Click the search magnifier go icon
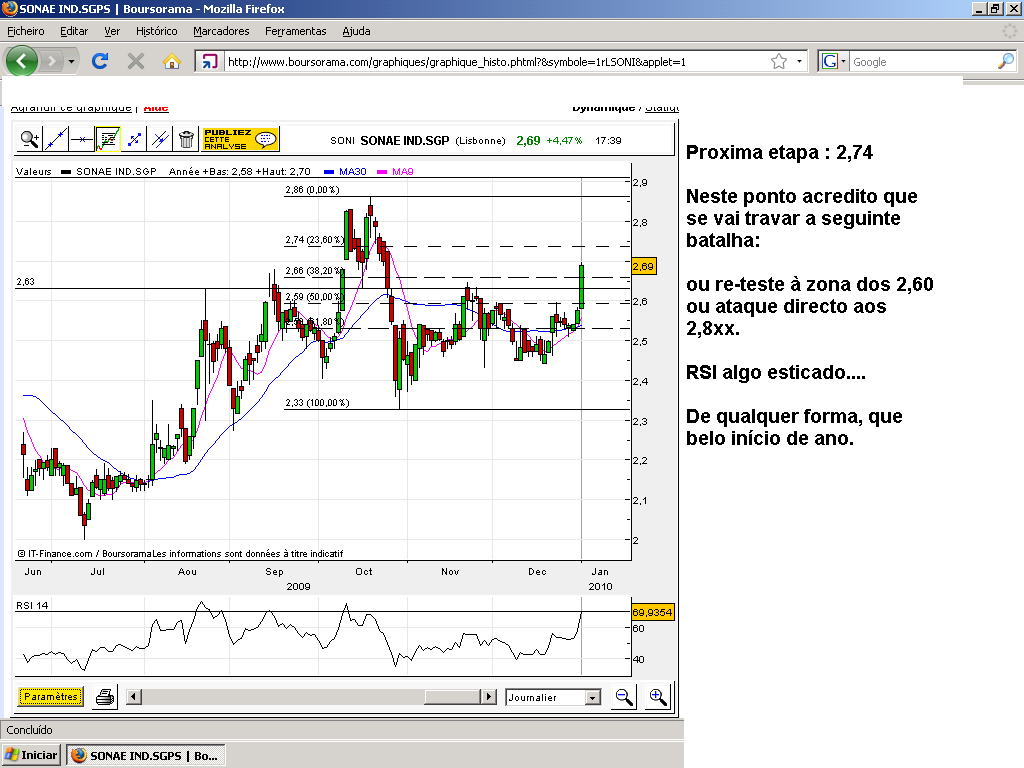Image resolution: width=1024 pixels, height=768 pixels. click(1006, 61)
